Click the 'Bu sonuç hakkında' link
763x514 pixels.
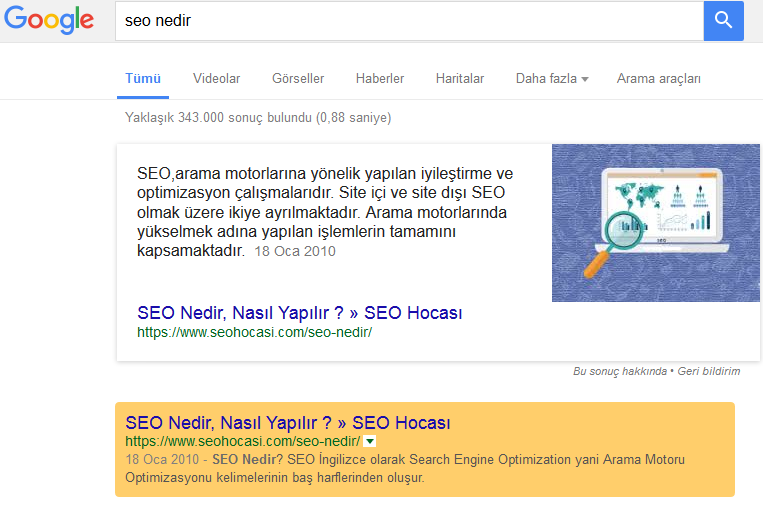(619, 371)
